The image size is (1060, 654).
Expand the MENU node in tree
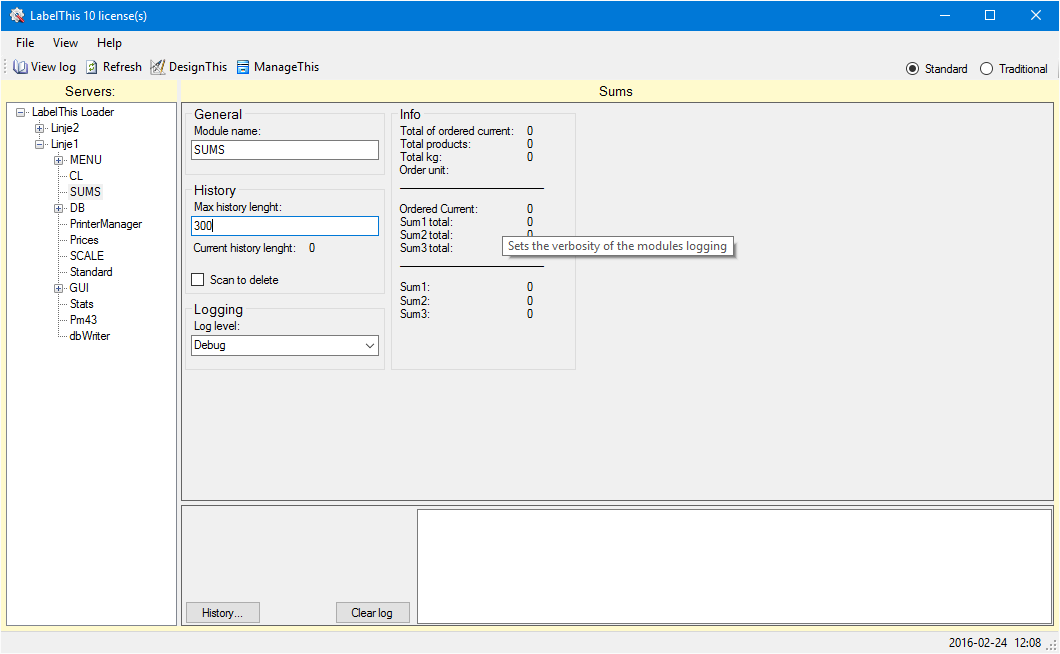coord(59,160)
